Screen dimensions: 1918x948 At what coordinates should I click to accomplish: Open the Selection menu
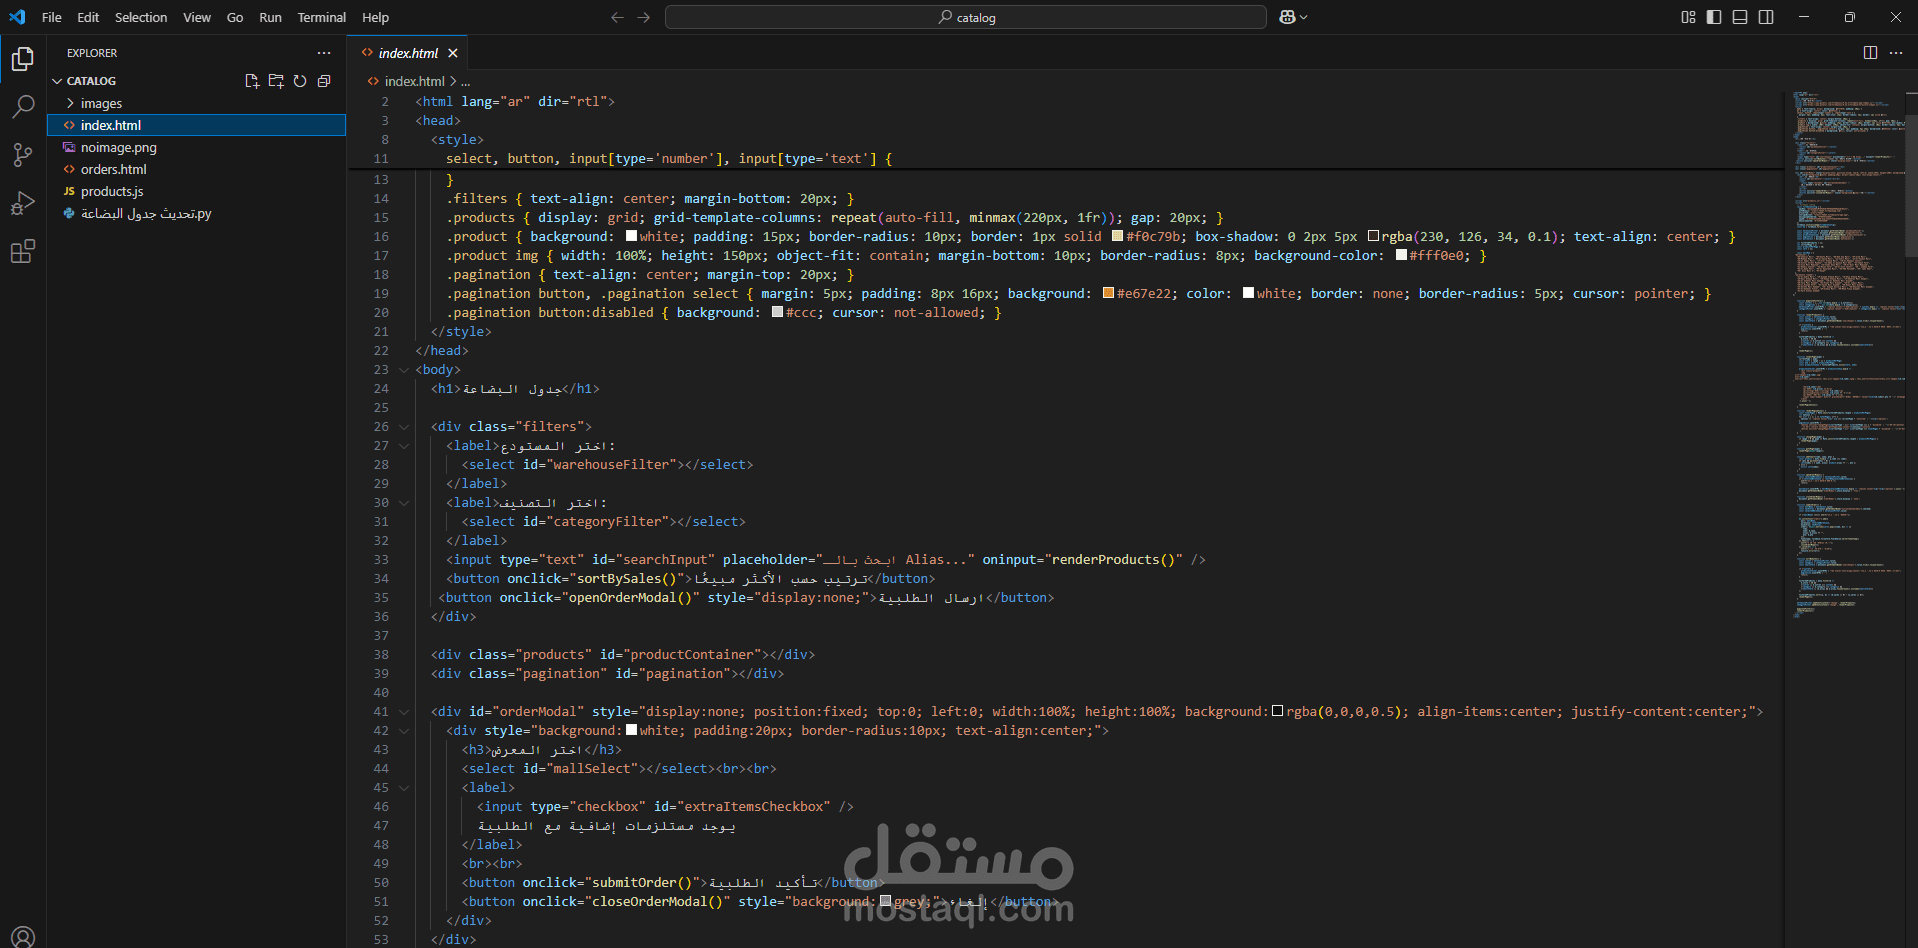click(x=141, y=17)
